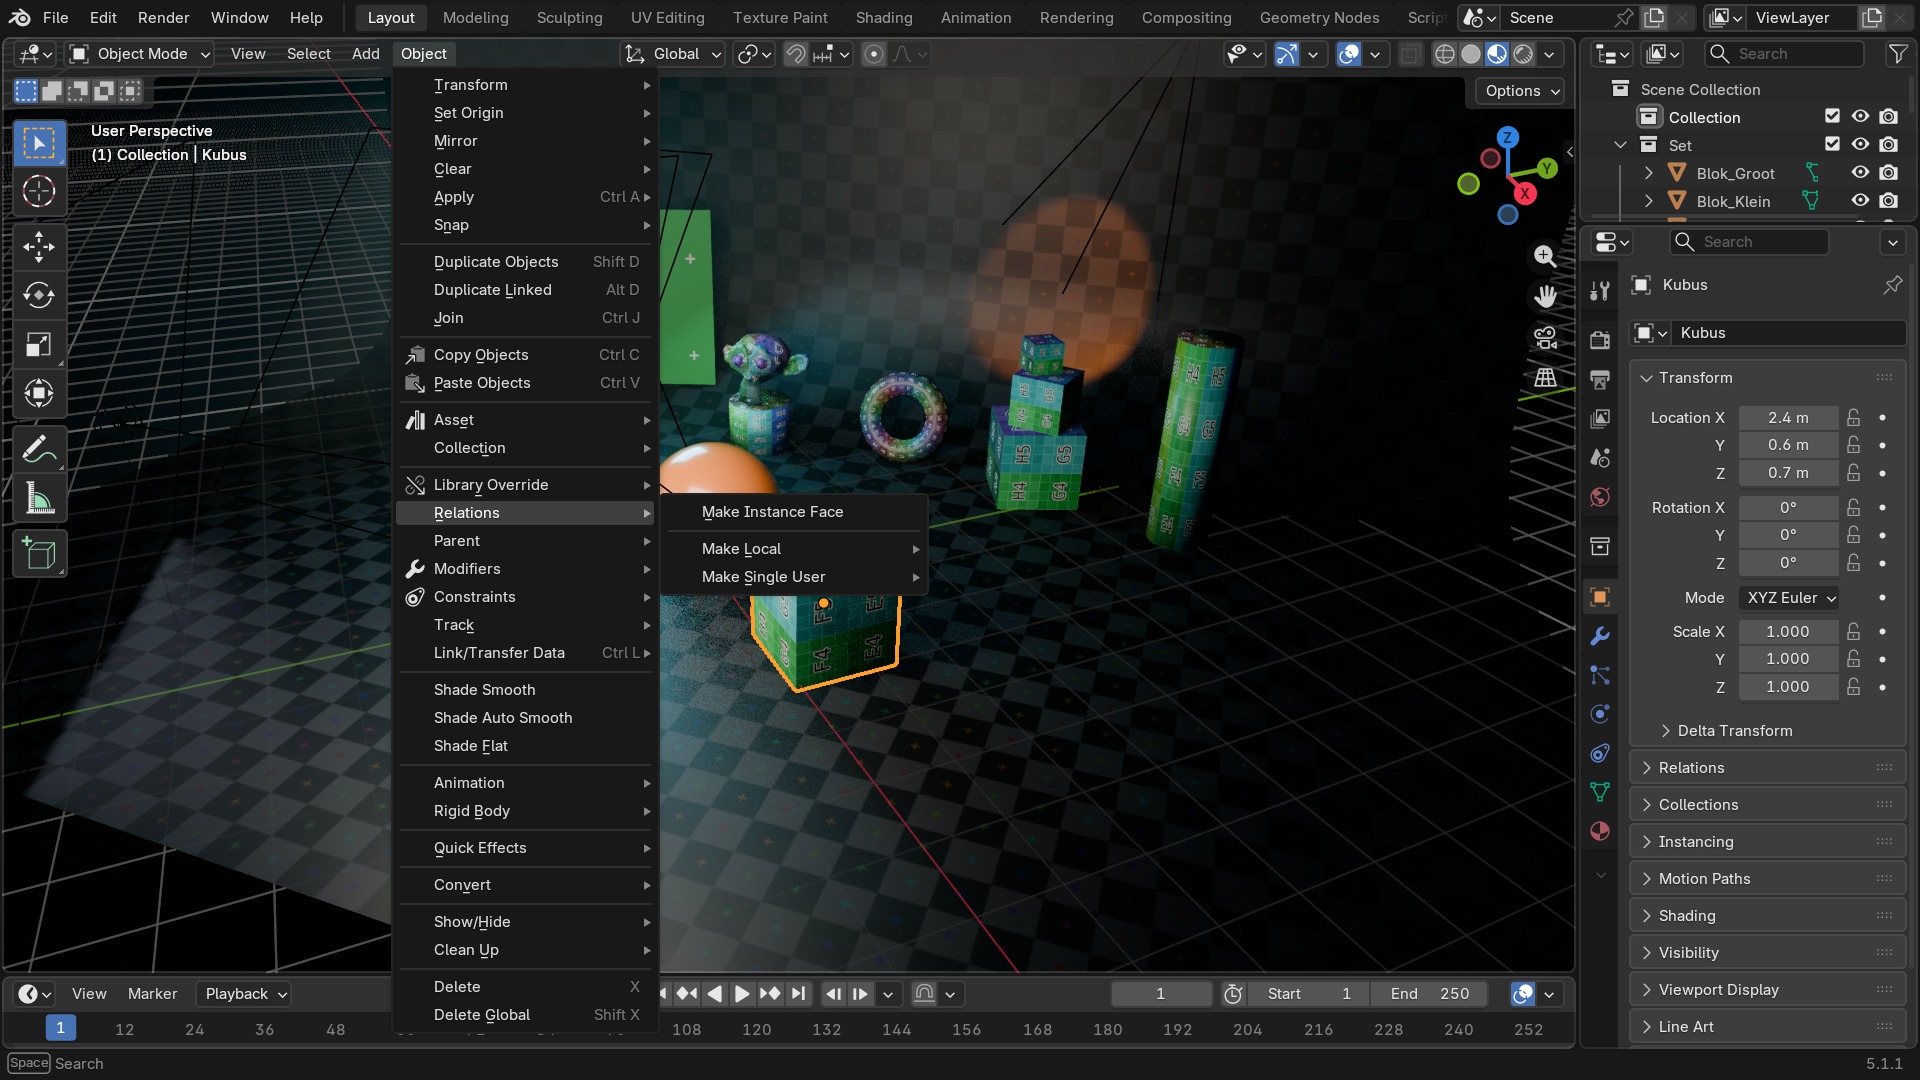Open the World properties tab
This screenshot has height=1080, width=1920.
(1600, 497)
